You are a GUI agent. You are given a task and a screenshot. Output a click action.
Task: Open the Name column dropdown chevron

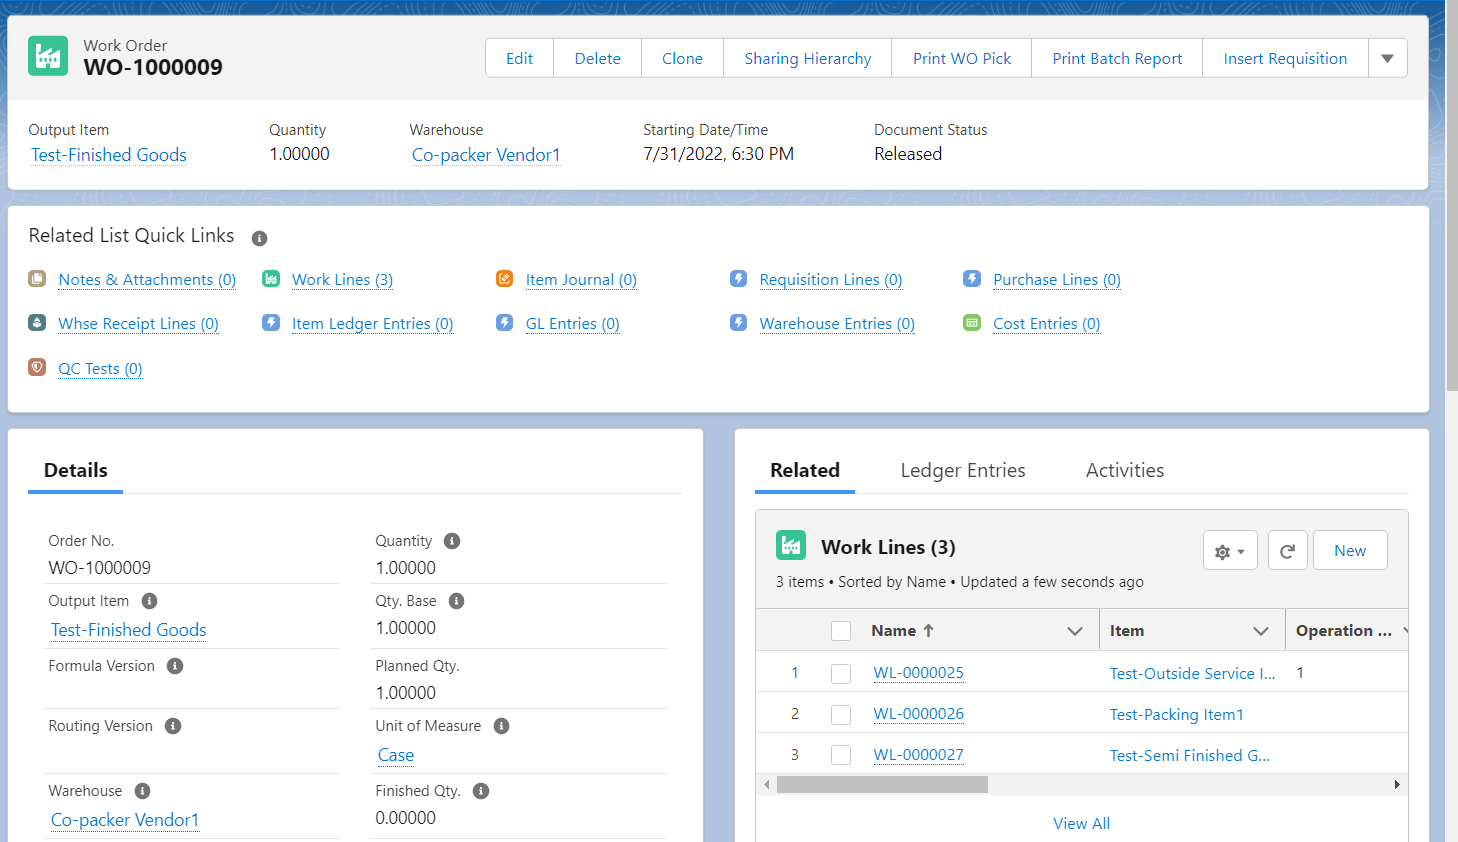(1075, 631)
